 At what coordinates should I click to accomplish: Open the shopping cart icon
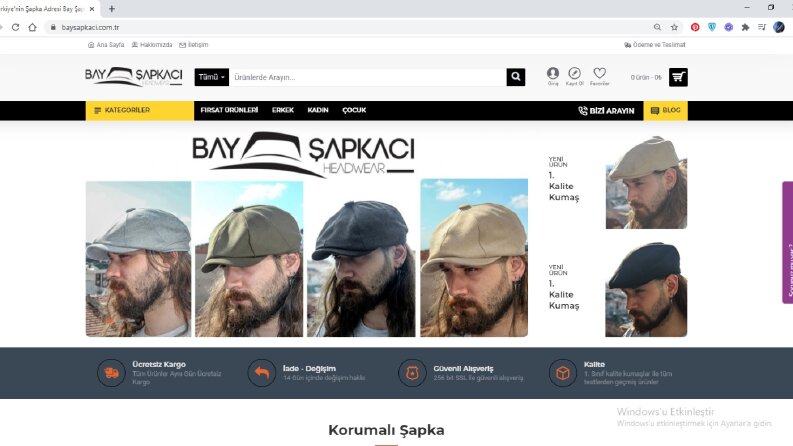pos(678,77)
